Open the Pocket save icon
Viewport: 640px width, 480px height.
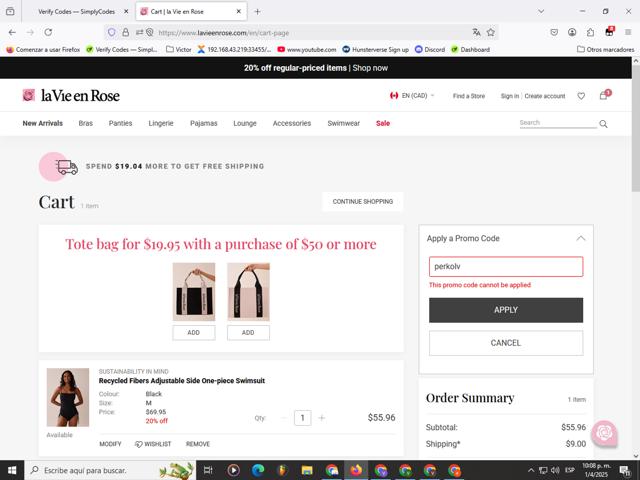tap(554, 32)
